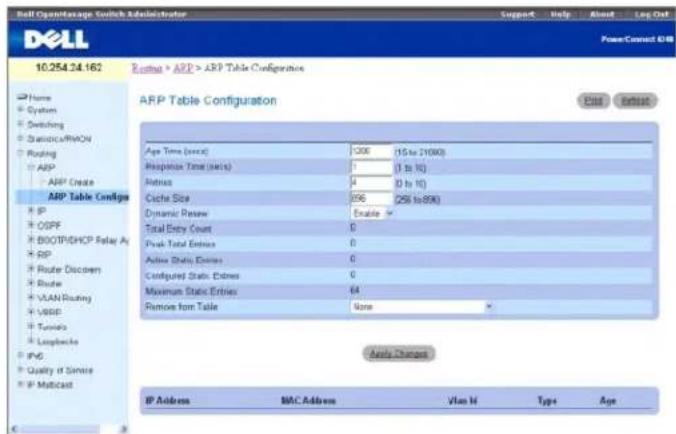Click the MAC Address column header
The width and height of the screenshot is (676, 434).
[x=308, y=400]
